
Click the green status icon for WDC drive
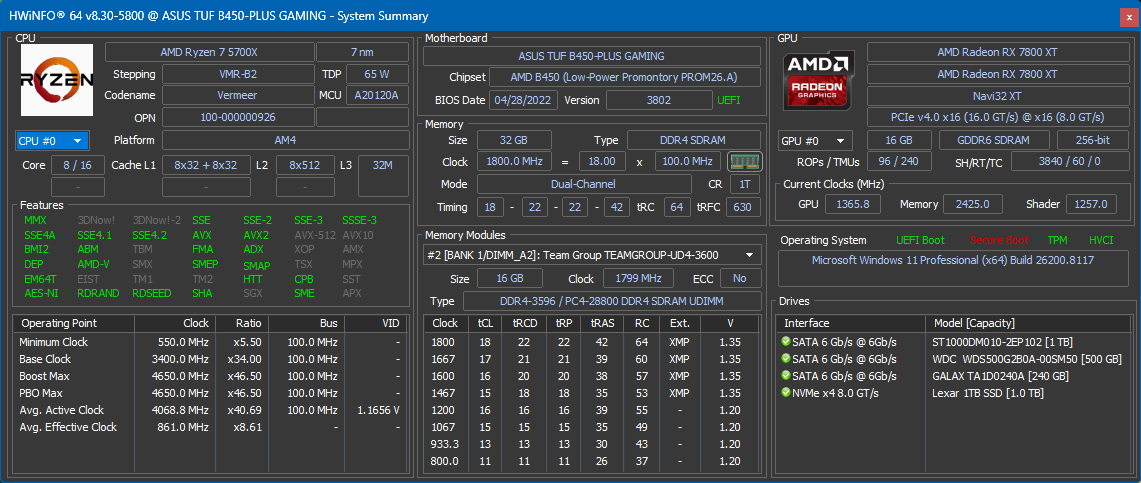click(x=786, y=358)
